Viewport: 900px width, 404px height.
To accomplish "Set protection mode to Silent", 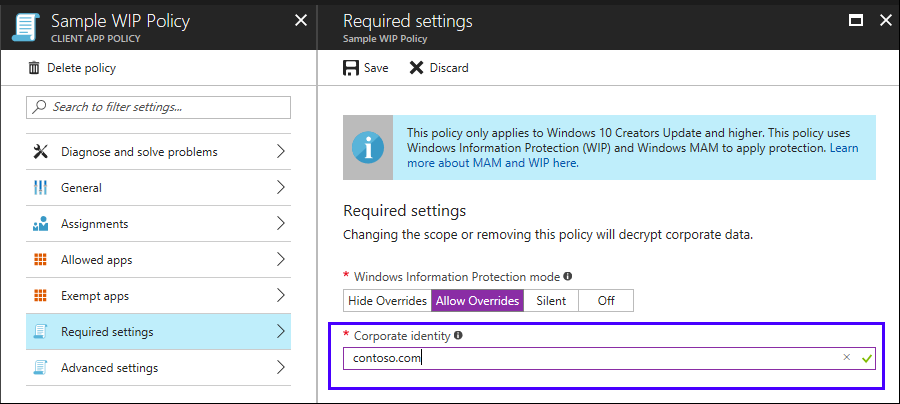I will pos(550,301).
